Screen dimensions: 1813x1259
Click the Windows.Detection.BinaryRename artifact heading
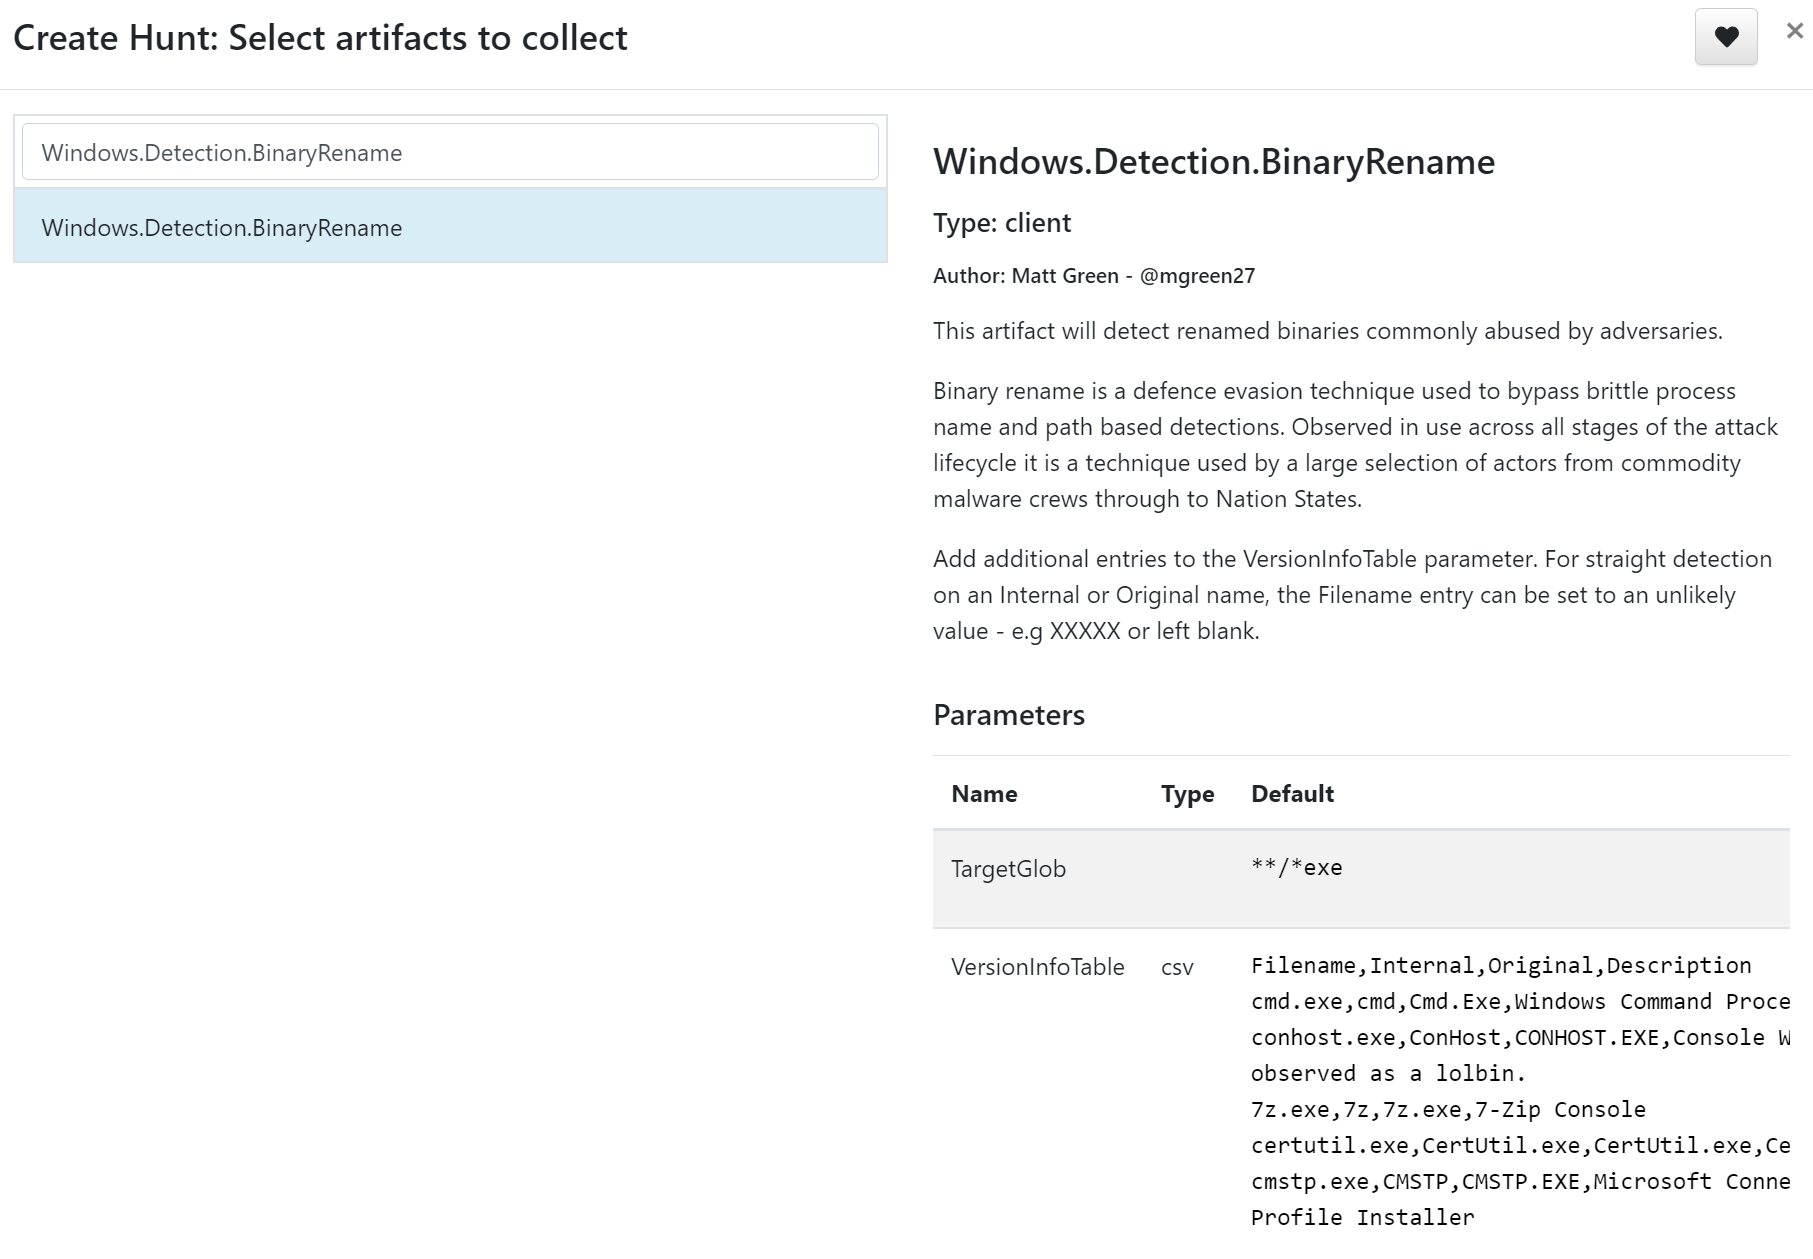pyautogui.click(x=1214, y=161)
